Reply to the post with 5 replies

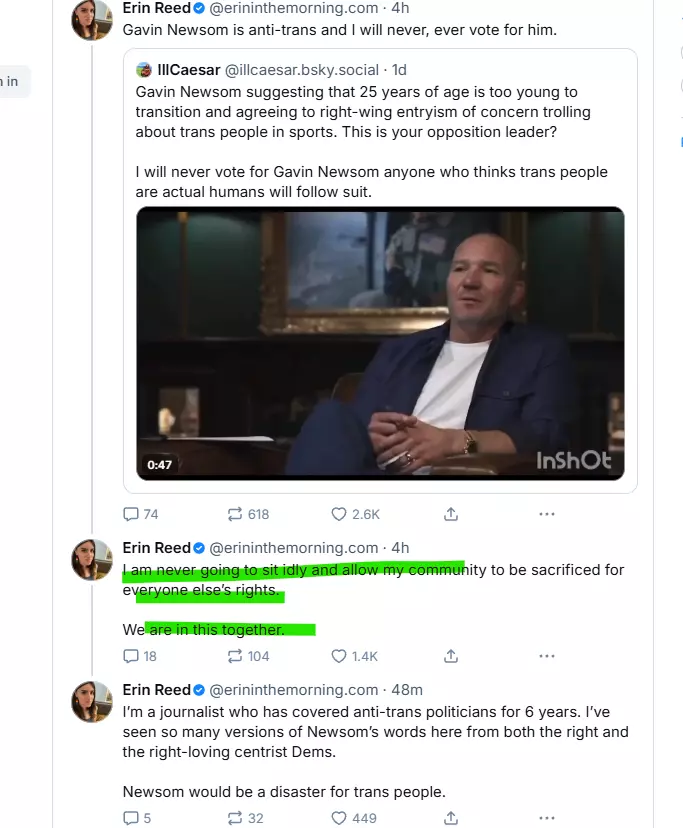[x=131, y=818]
